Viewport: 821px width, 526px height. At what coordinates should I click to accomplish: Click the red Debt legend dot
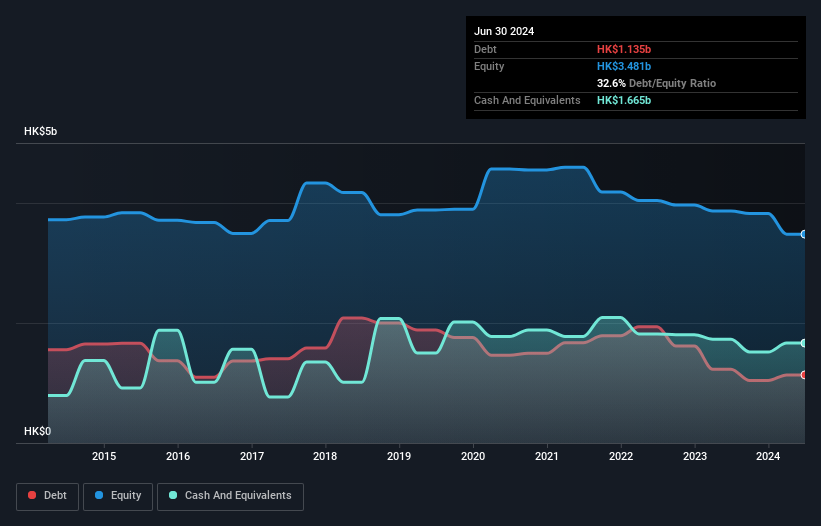click(x=32, y=495)
